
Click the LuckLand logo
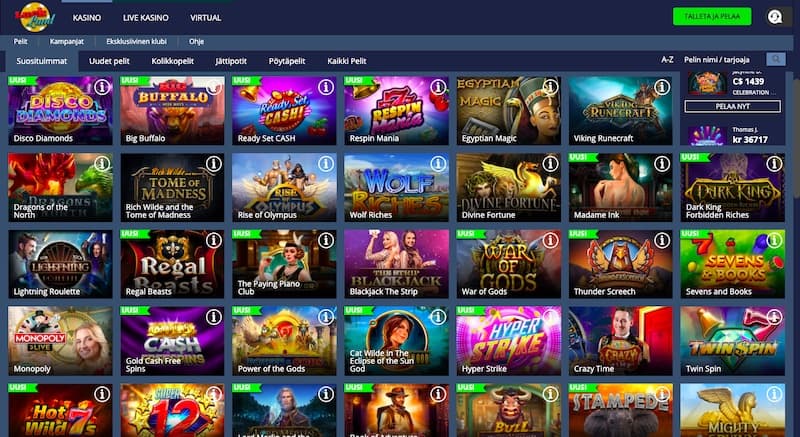[35, 17]
